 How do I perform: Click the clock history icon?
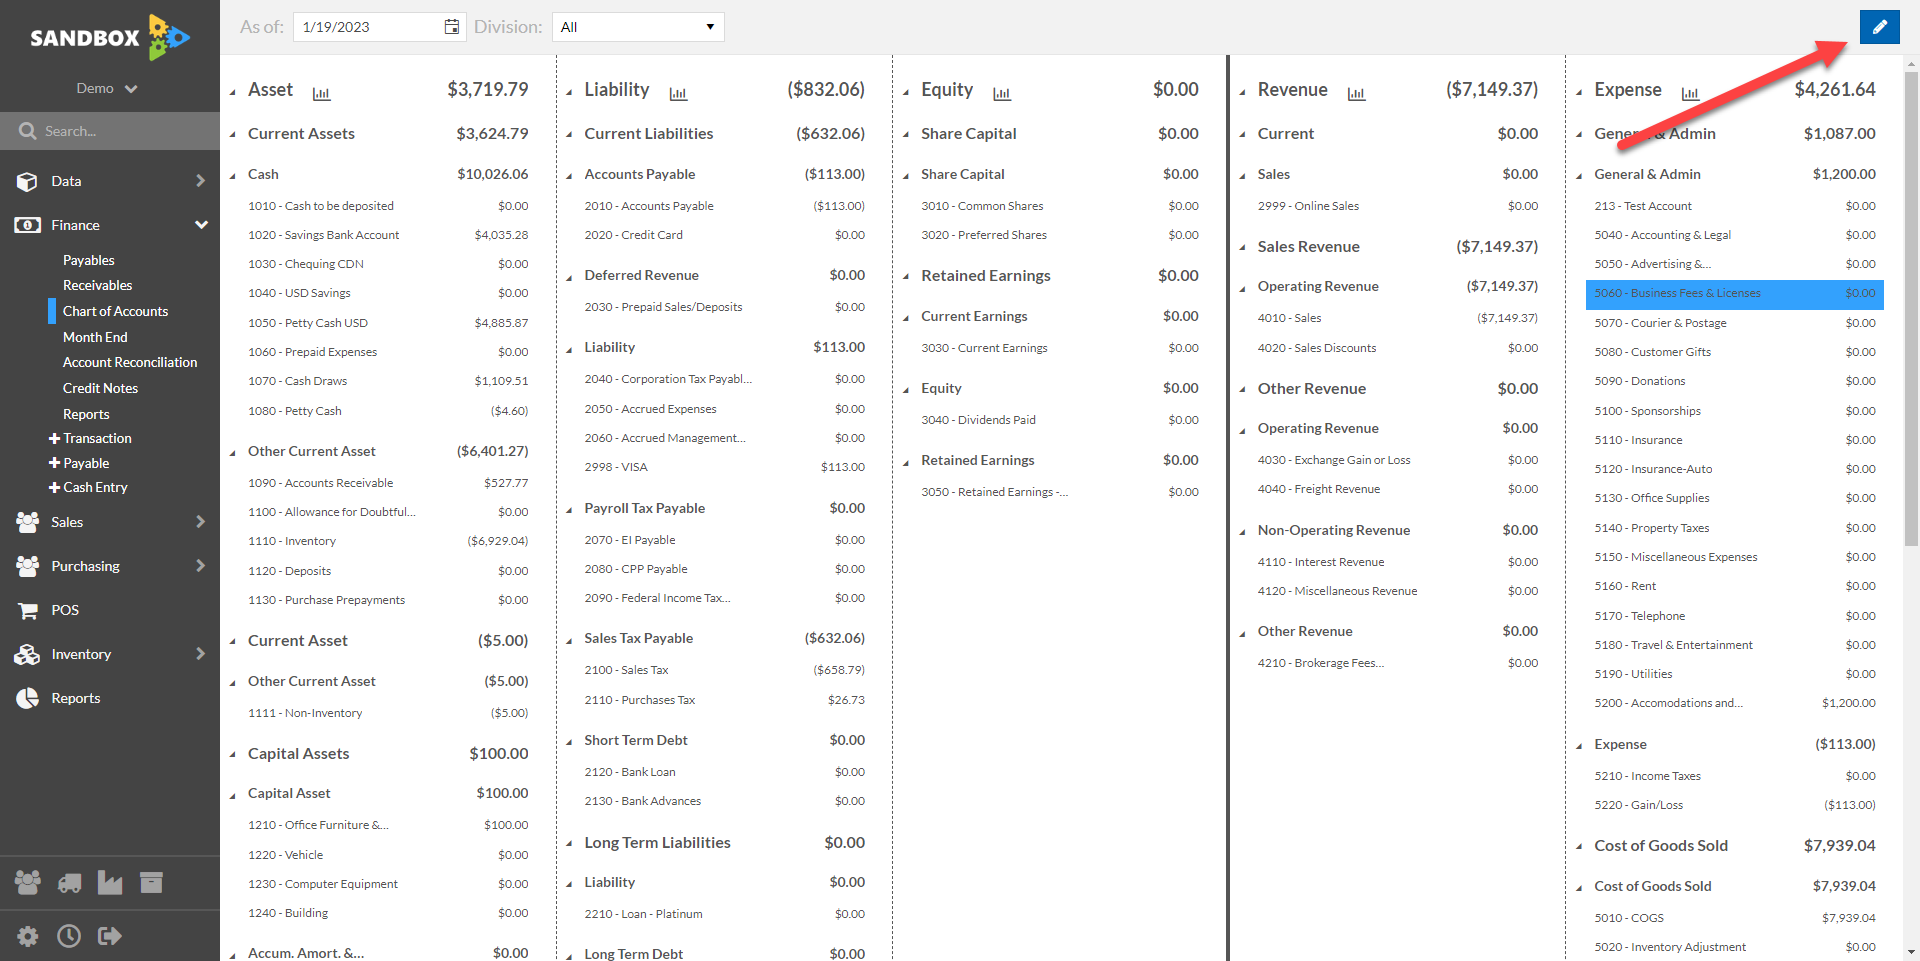coord(69,936)
